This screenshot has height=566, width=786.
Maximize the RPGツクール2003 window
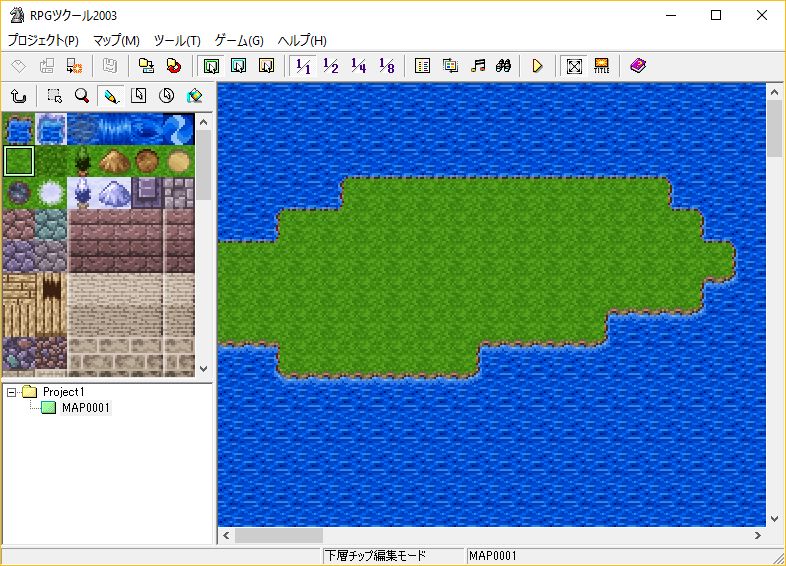716,16
